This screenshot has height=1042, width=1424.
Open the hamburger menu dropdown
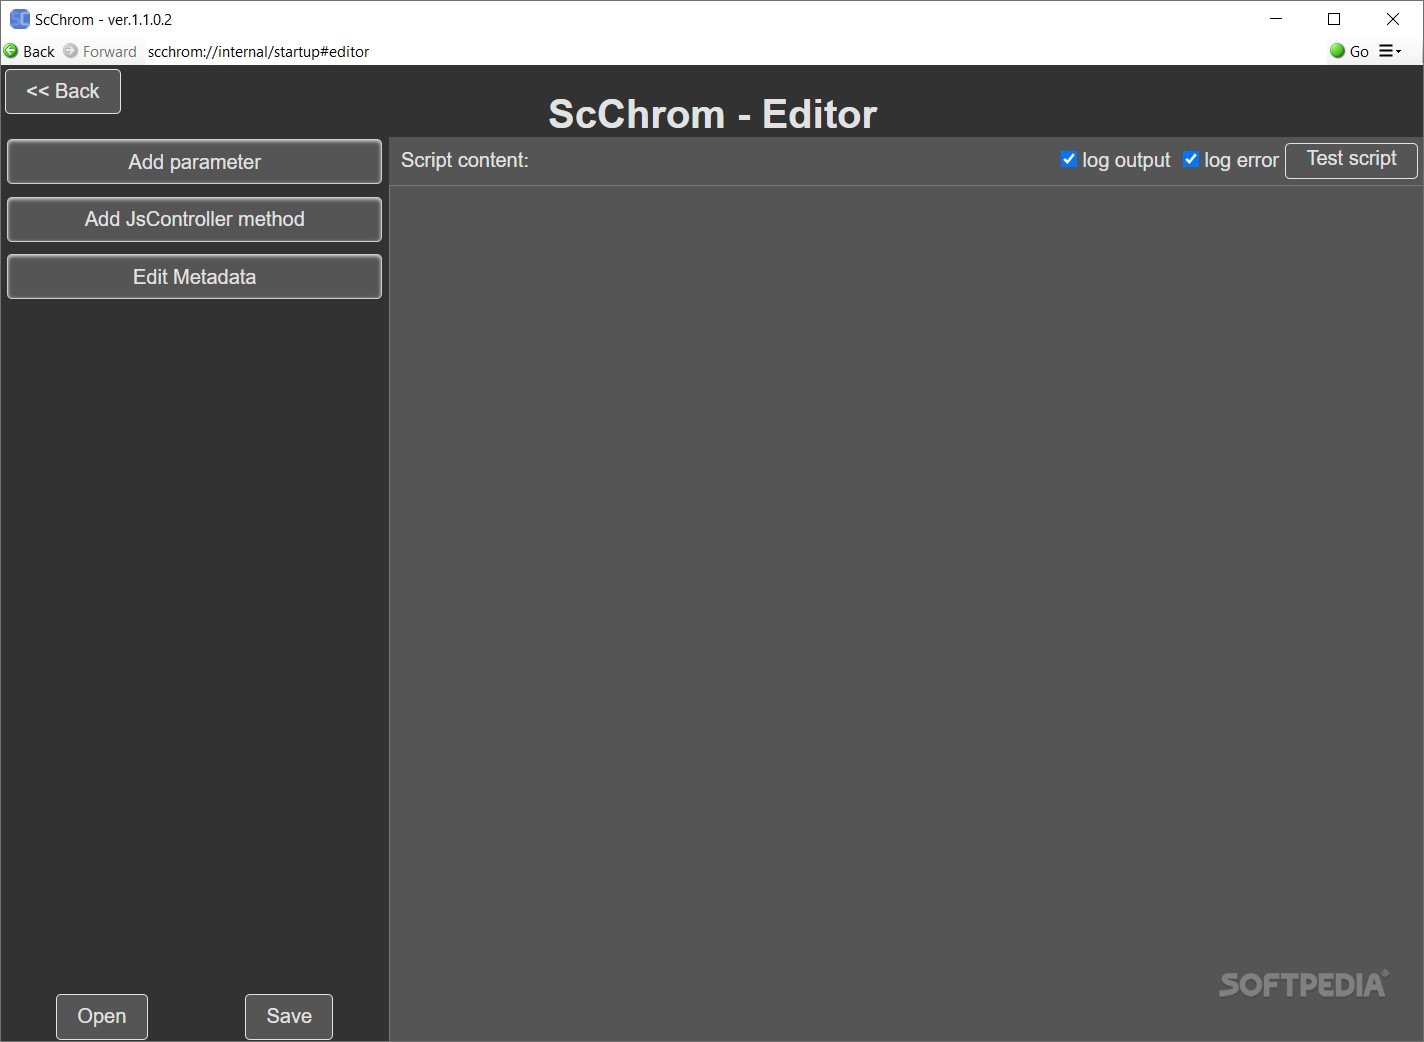(x=1390, y=51)
